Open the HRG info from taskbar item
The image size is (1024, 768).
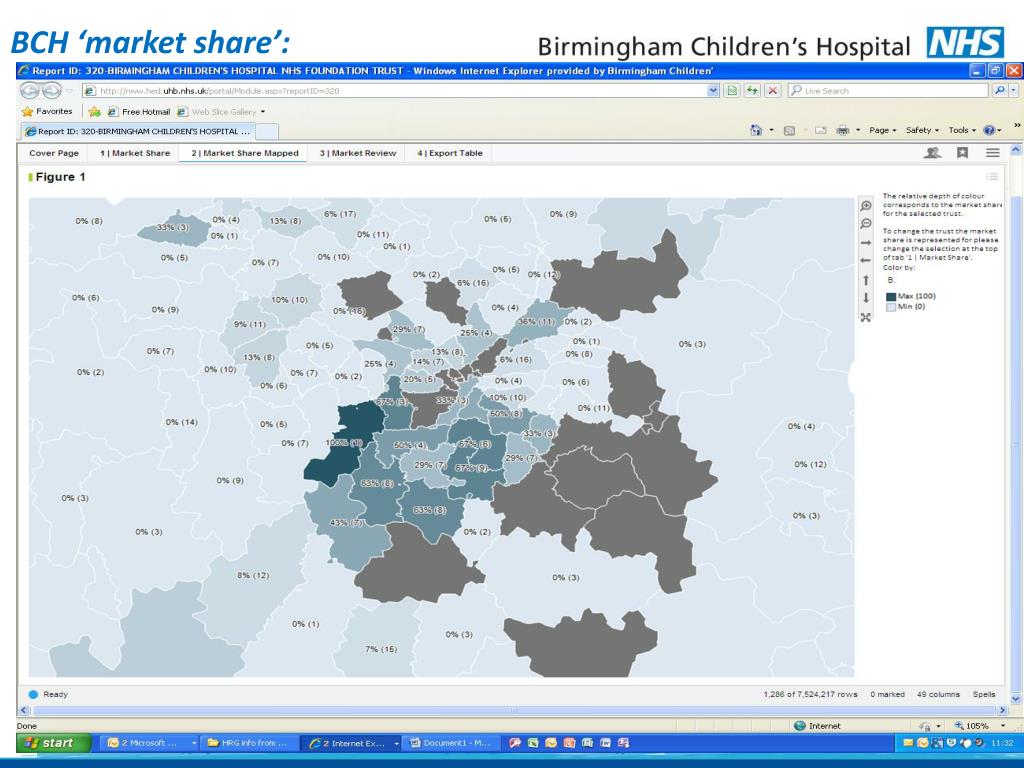coord(249,743)
